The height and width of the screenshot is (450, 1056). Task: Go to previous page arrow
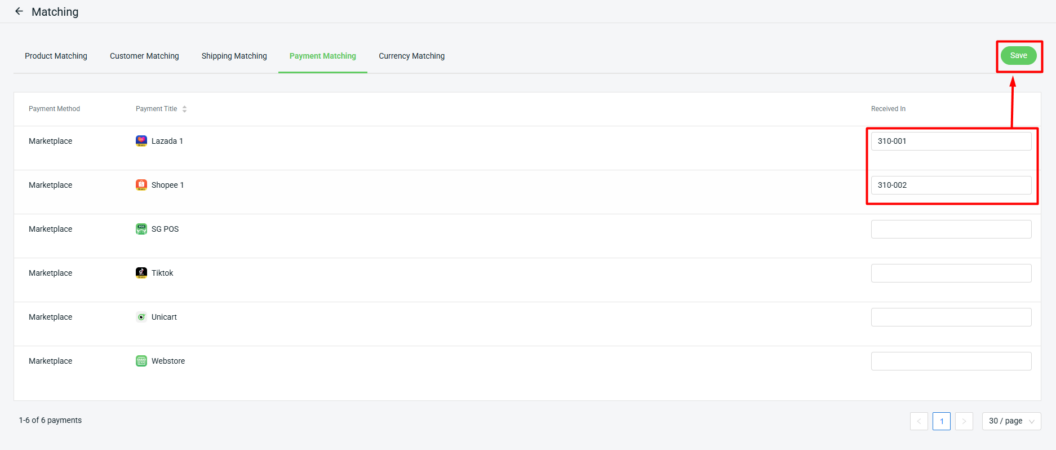(919, 421)
